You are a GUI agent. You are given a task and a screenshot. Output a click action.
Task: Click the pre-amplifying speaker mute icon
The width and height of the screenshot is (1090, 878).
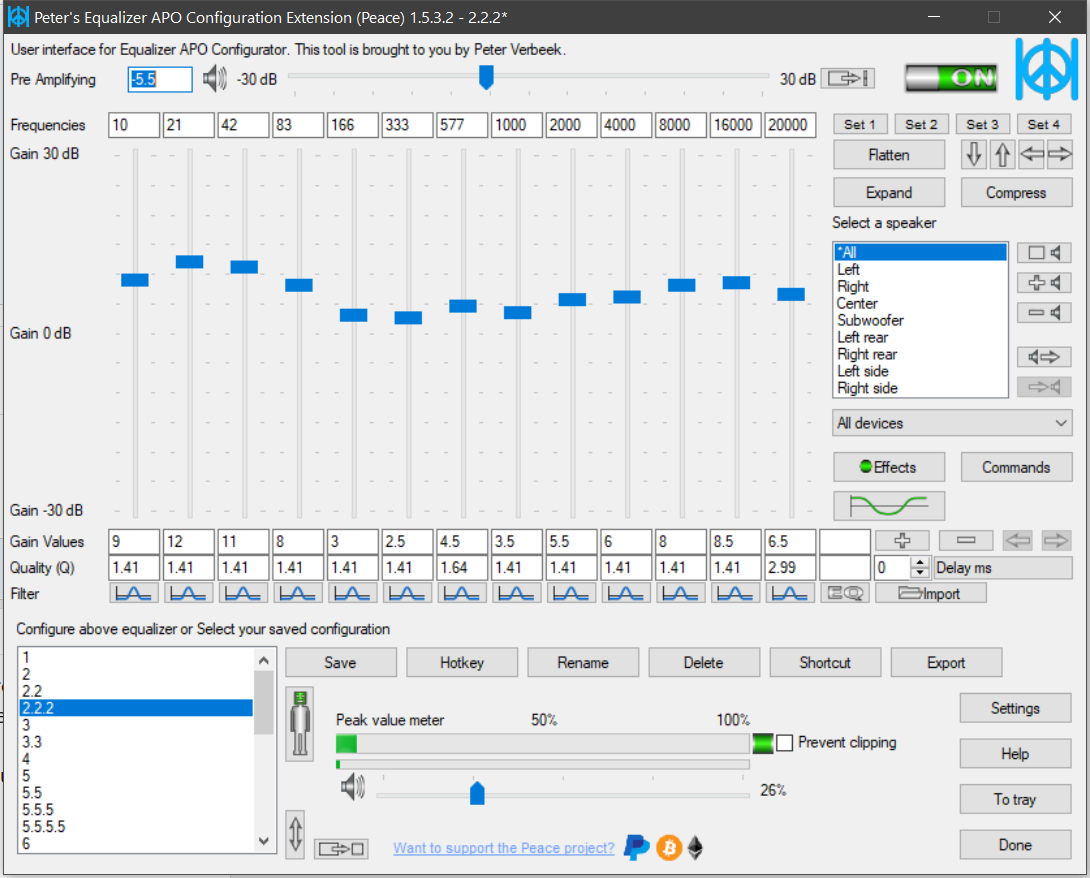(x=215, y=79)
